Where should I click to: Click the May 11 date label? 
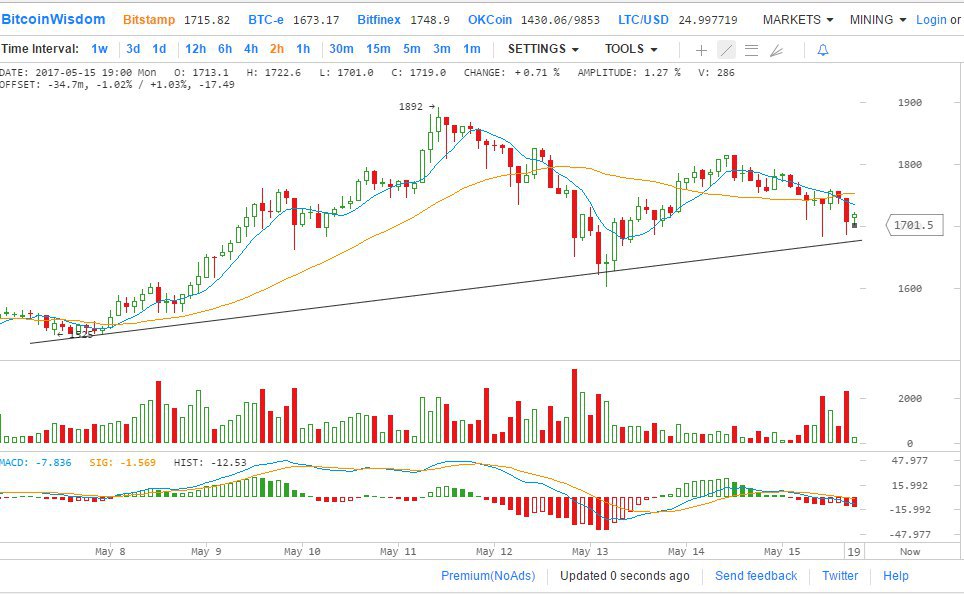[x=398, y=552]
